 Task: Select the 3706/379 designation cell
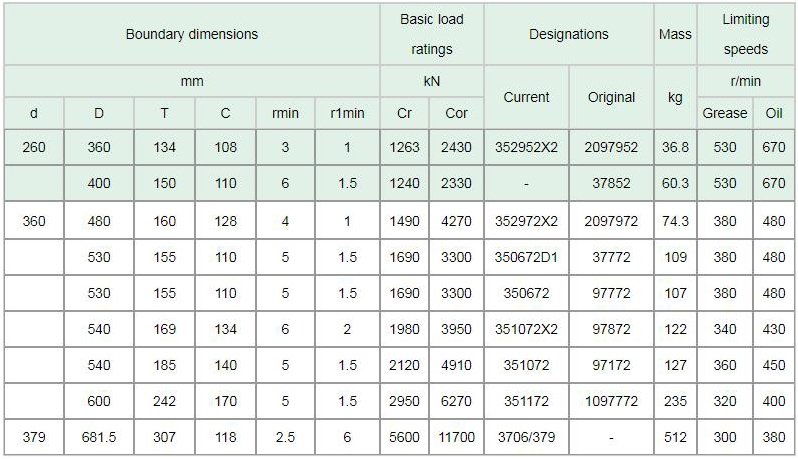coord(526,436)
